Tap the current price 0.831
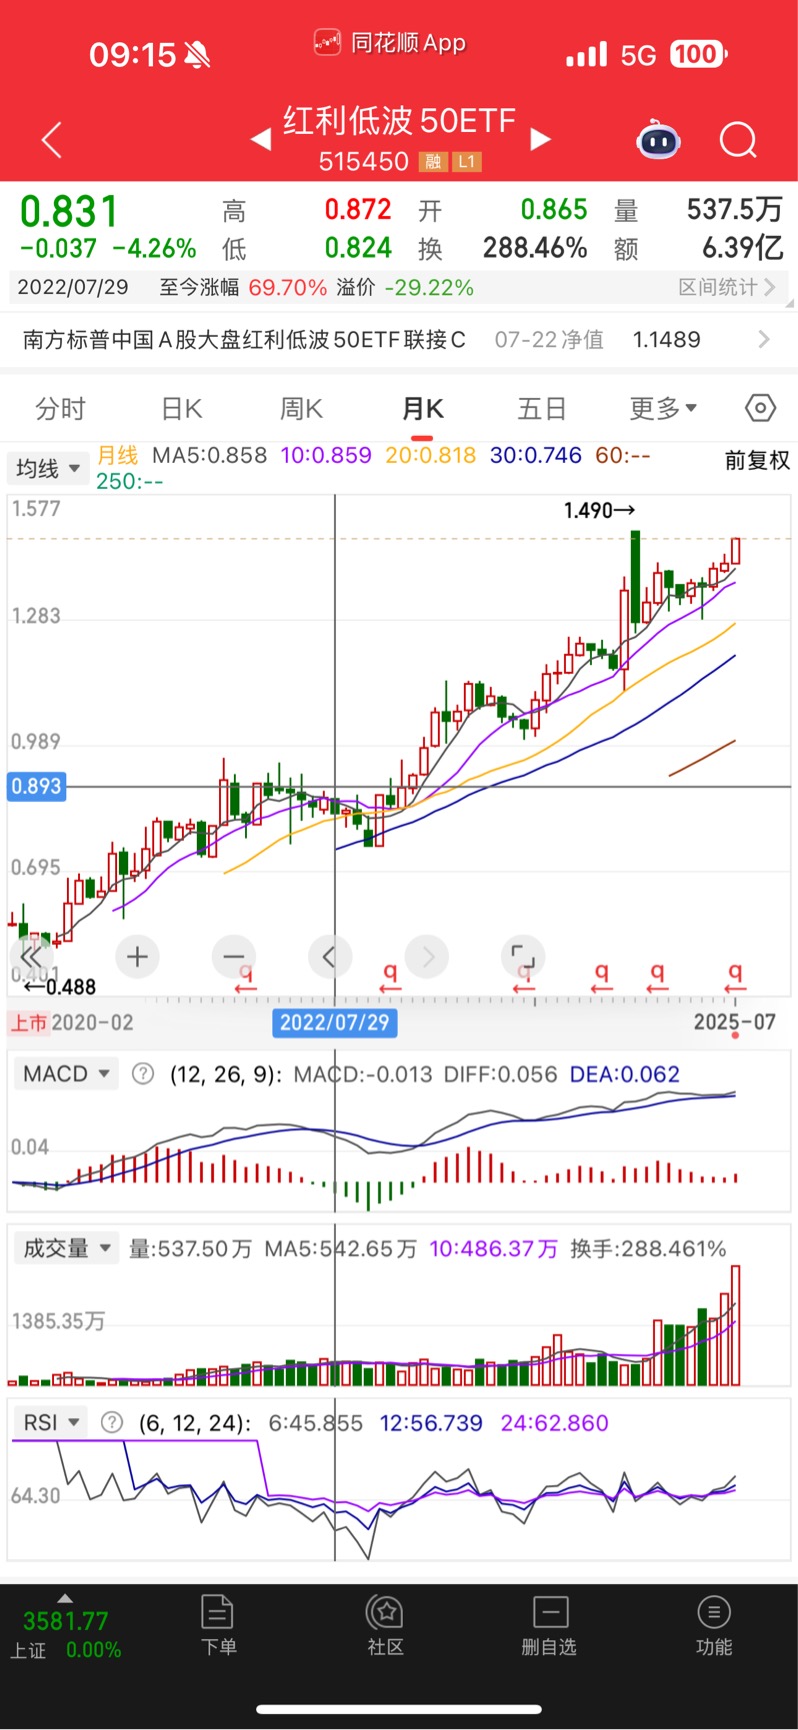Viewport: 798px width, 1730px height. click(69, 212)
